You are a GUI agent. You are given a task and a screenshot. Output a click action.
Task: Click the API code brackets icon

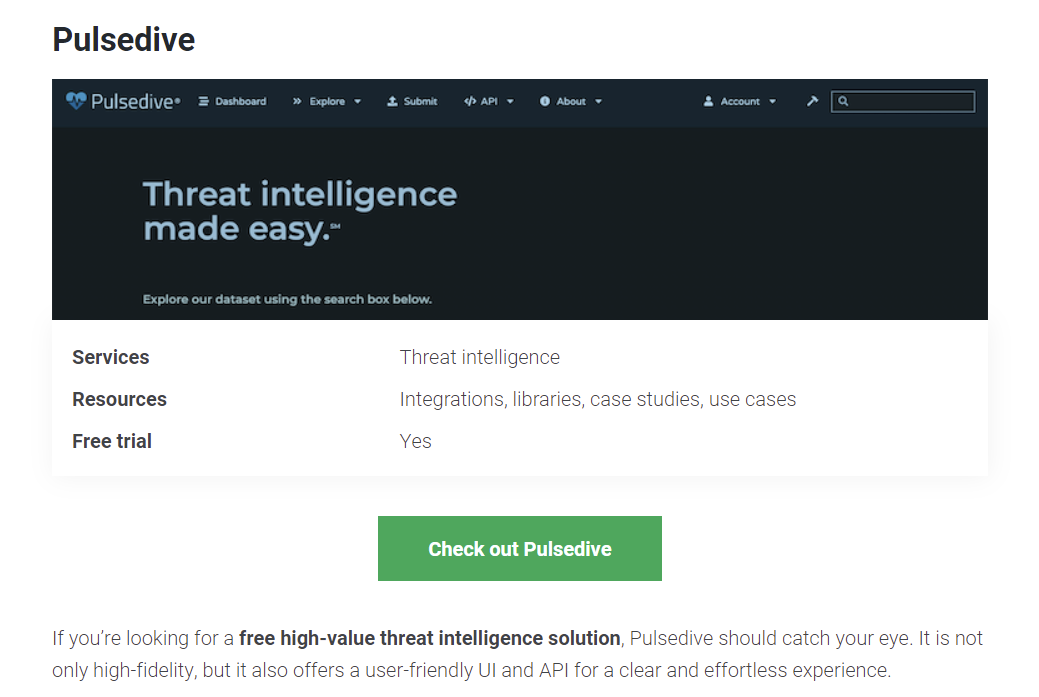[x=470, y=101]
